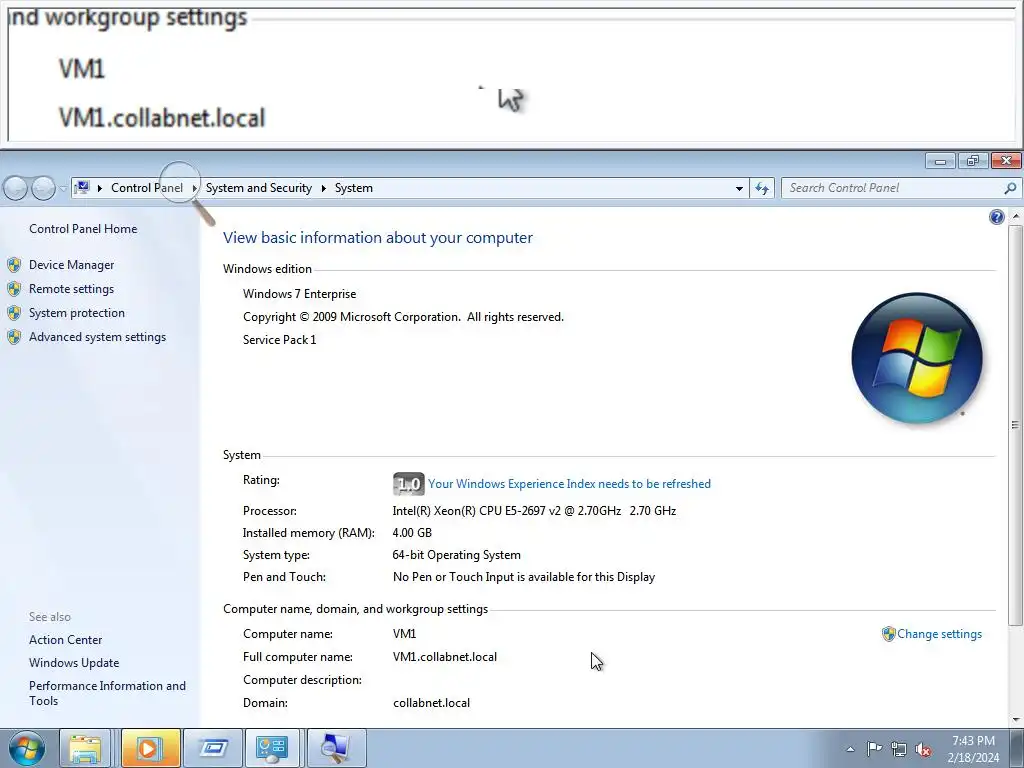Open Windows Experience Index refresh link

pos(569,484)
